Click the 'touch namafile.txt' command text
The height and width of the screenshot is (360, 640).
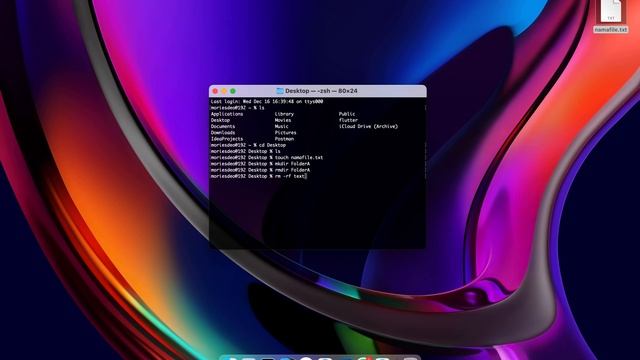[x=299, y=158]
